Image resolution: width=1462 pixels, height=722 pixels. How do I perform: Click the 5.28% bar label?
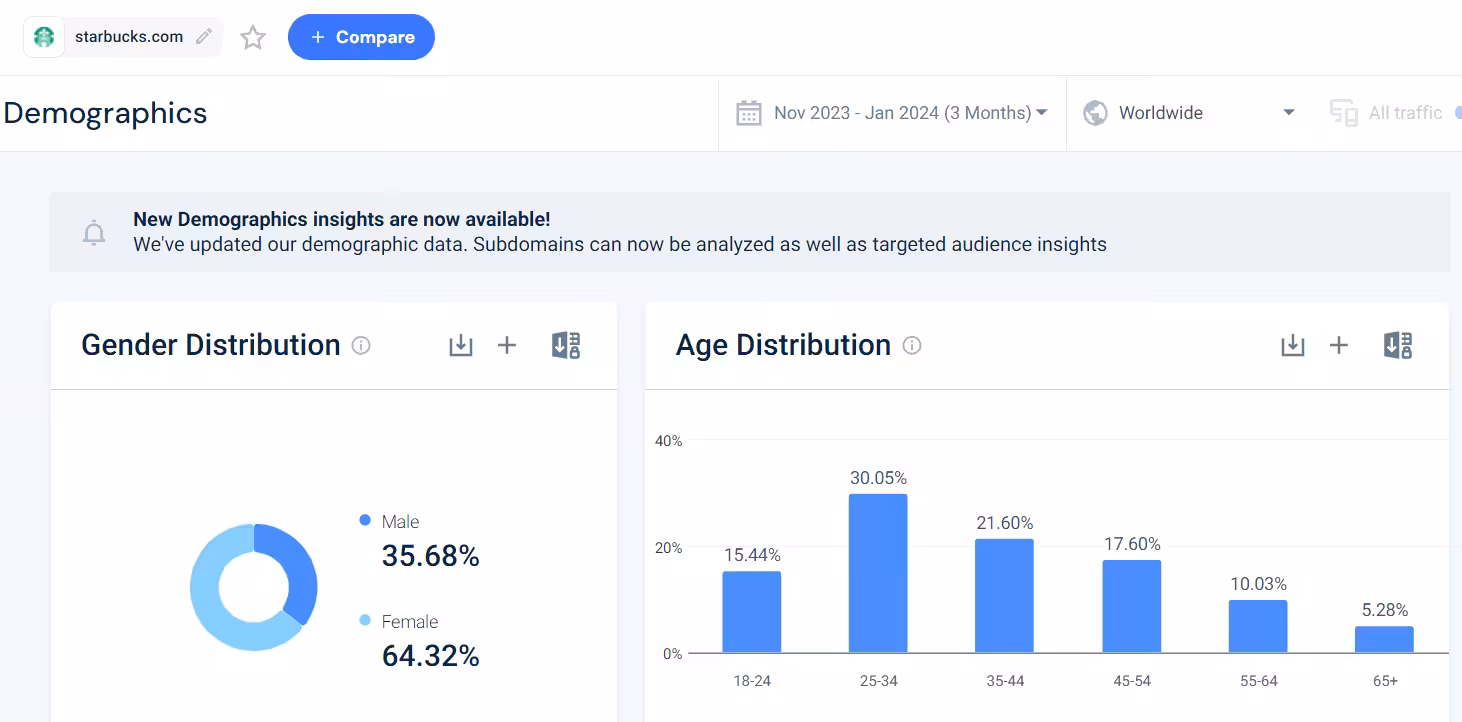1385,610
